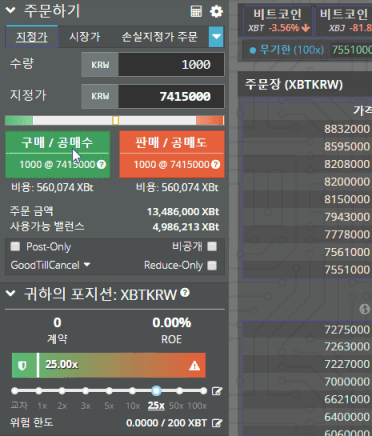This screenshot has height=436, width=372.
Task: Edit risk limit 200 XBT pencil icon
Action: tap(217, 423)
